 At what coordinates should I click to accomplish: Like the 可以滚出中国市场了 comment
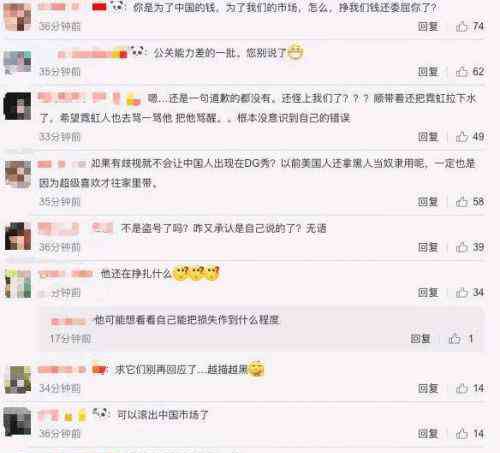click(x=462, y=434)
